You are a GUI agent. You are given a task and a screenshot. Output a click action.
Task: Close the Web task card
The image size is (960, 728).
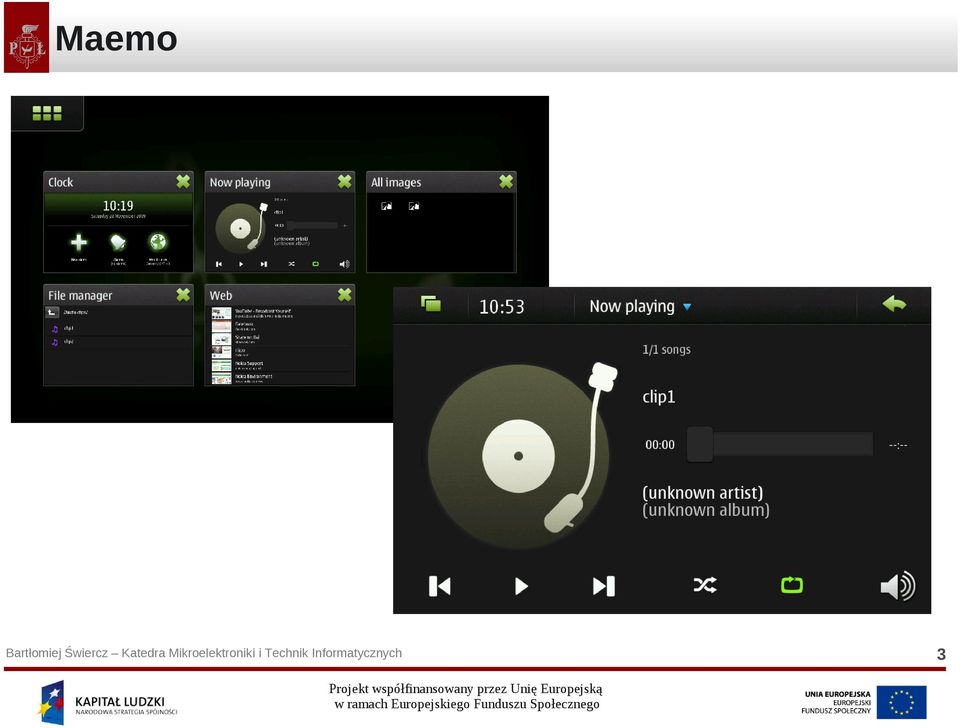pyautogui.click(x=345, y=295)
